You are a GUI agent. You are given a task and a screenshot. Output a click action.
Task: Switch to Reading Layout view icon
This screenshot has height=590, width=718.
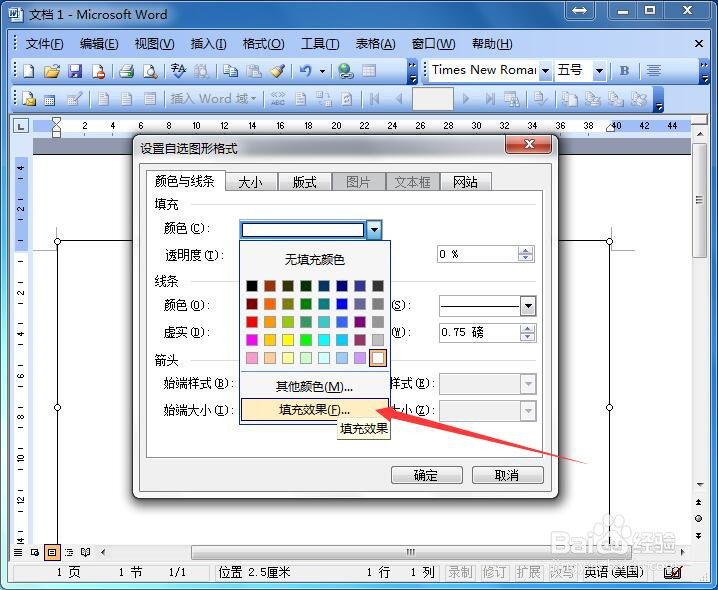pos(86,552)
